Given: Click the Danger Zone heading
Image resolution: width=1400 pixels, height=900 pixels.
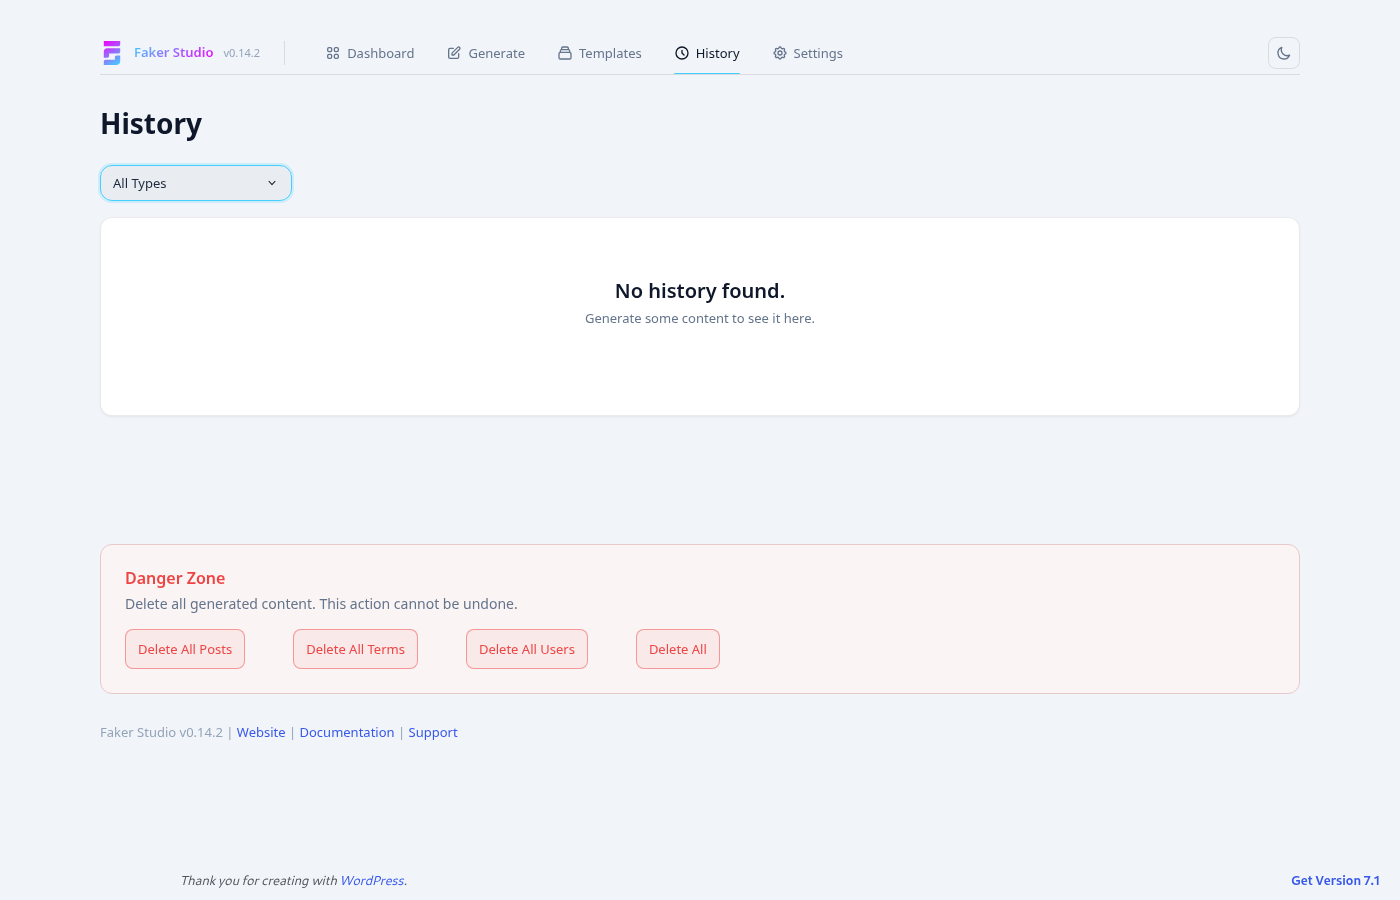Looking at the screenshot, I should coord(175,578).
